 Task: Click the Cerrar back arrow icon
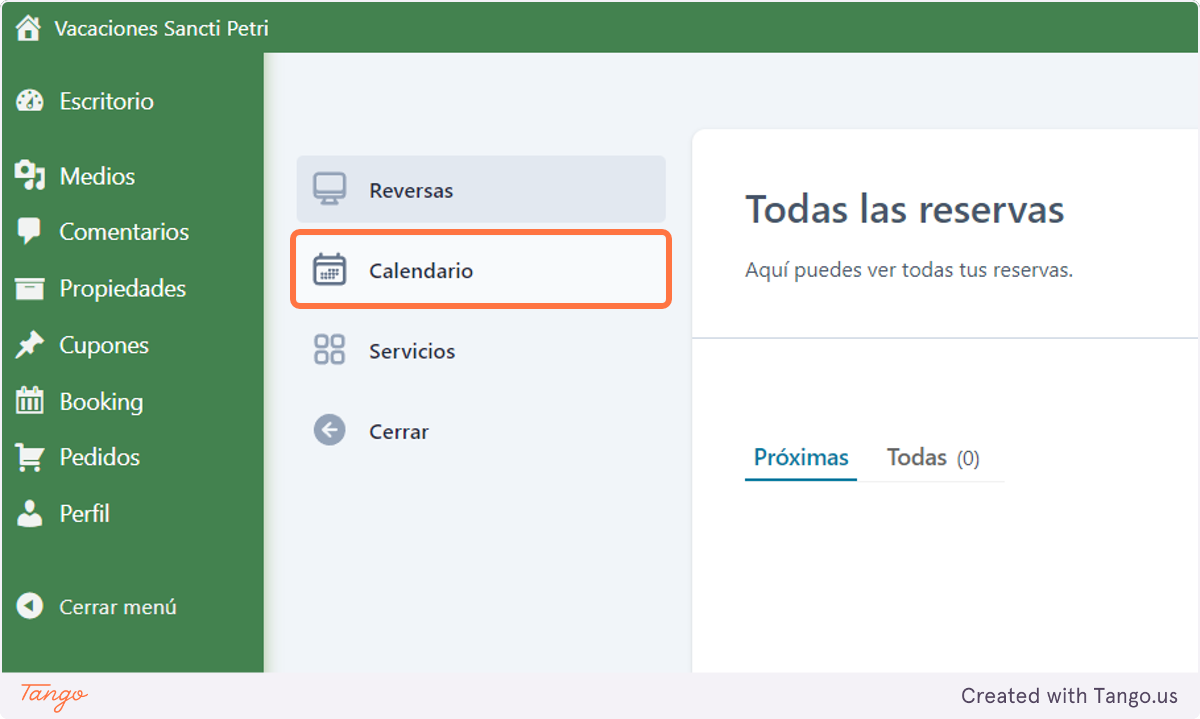point(329,431)
